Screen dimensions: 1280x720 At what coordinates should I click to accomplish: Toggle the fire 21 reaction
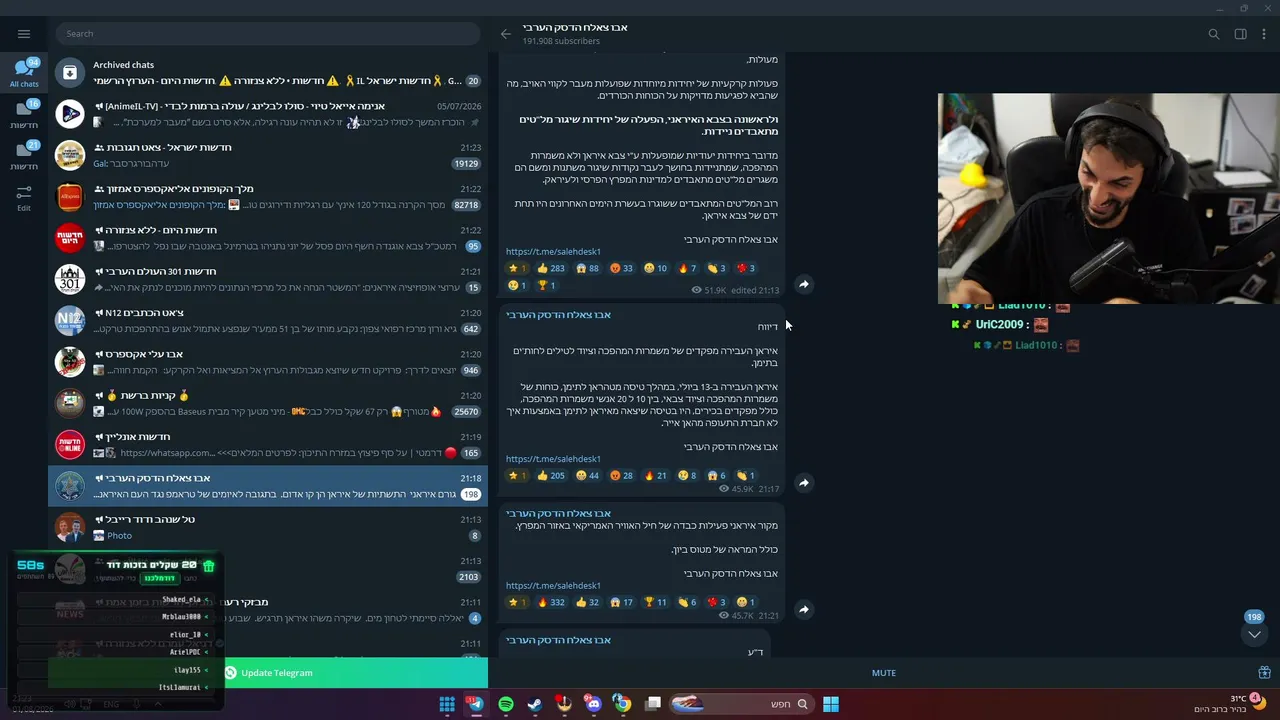click(655, 475)
